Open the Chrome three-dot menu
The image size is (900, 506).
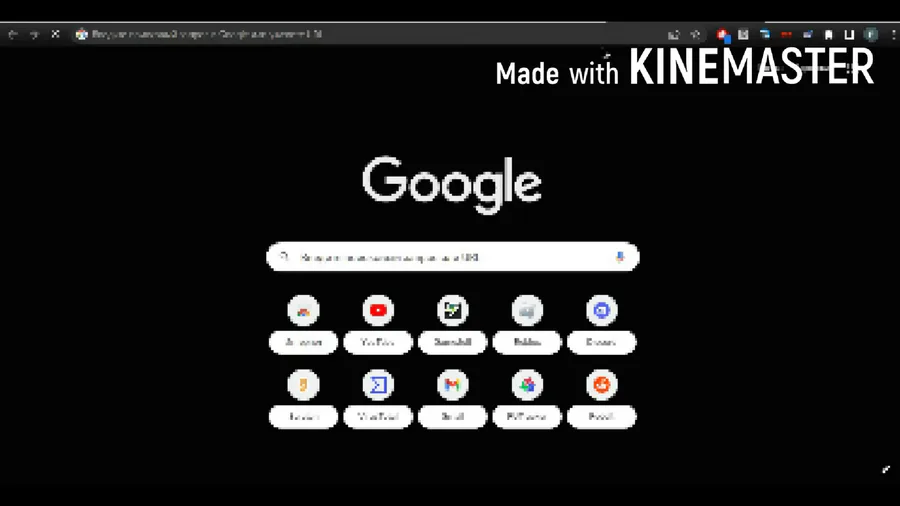(893, 35)
